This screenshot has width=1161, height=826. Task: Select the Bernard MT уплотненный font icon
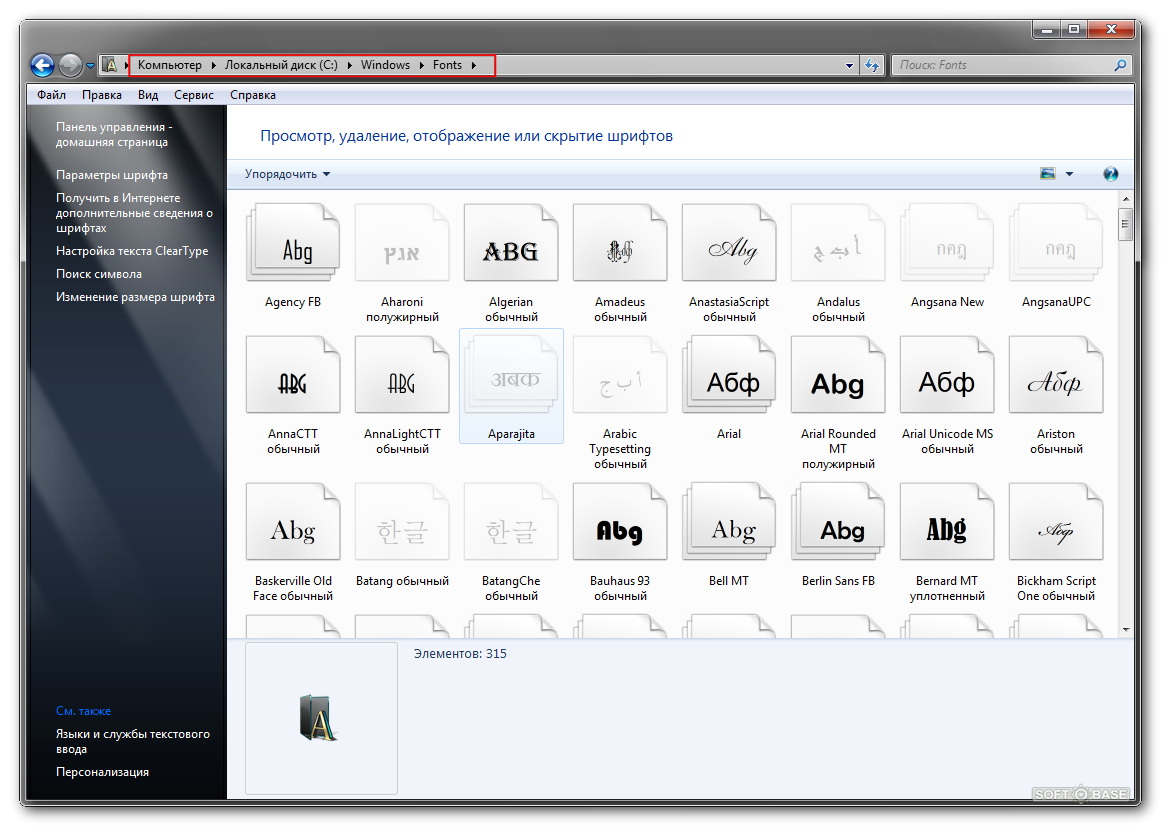(x=947, y=522)
